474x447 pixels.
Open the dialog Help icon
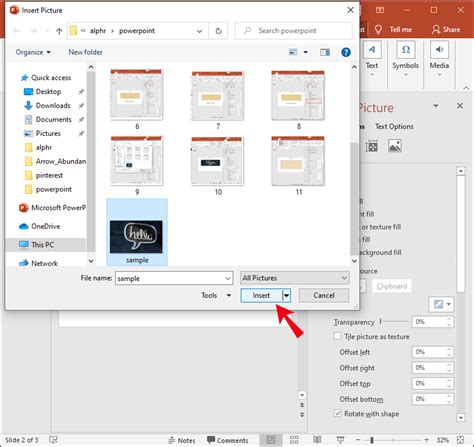pyautogui.click(x=346, y=52)
